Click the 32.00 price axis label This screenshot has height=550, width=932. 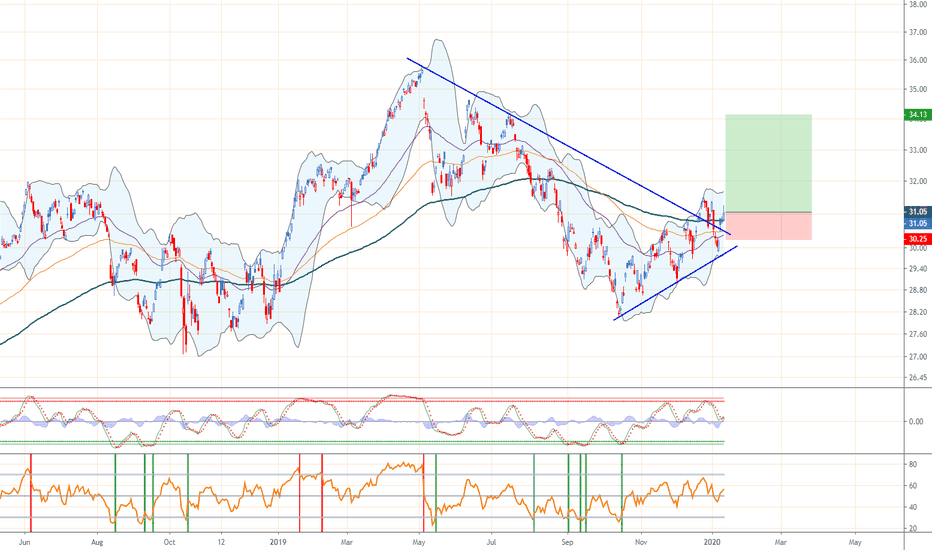(x=918, y=182)
